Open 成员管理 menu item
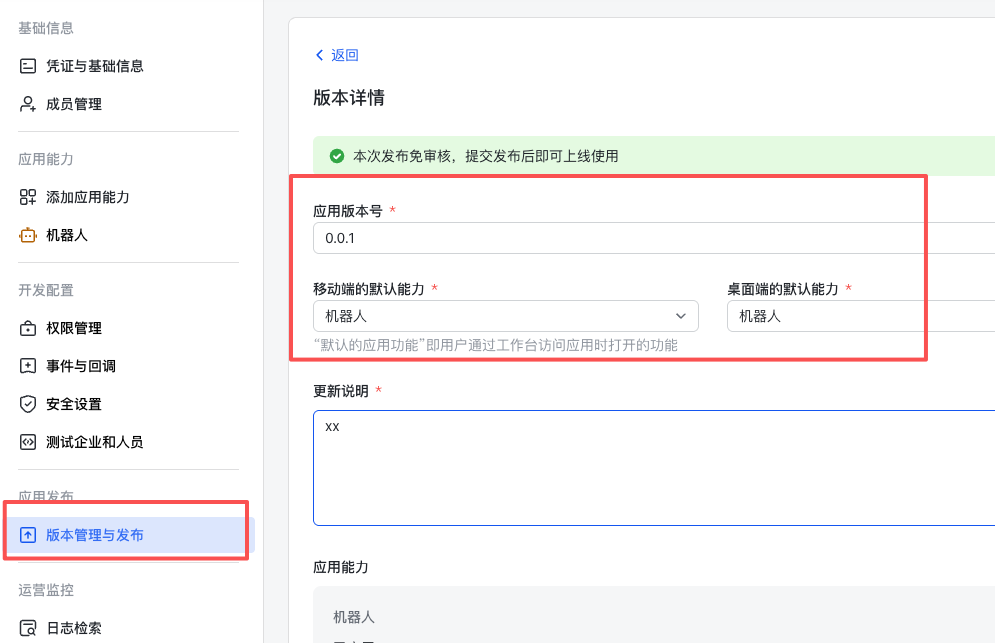Viewport: 995px width, 643px height. point(74,104)
